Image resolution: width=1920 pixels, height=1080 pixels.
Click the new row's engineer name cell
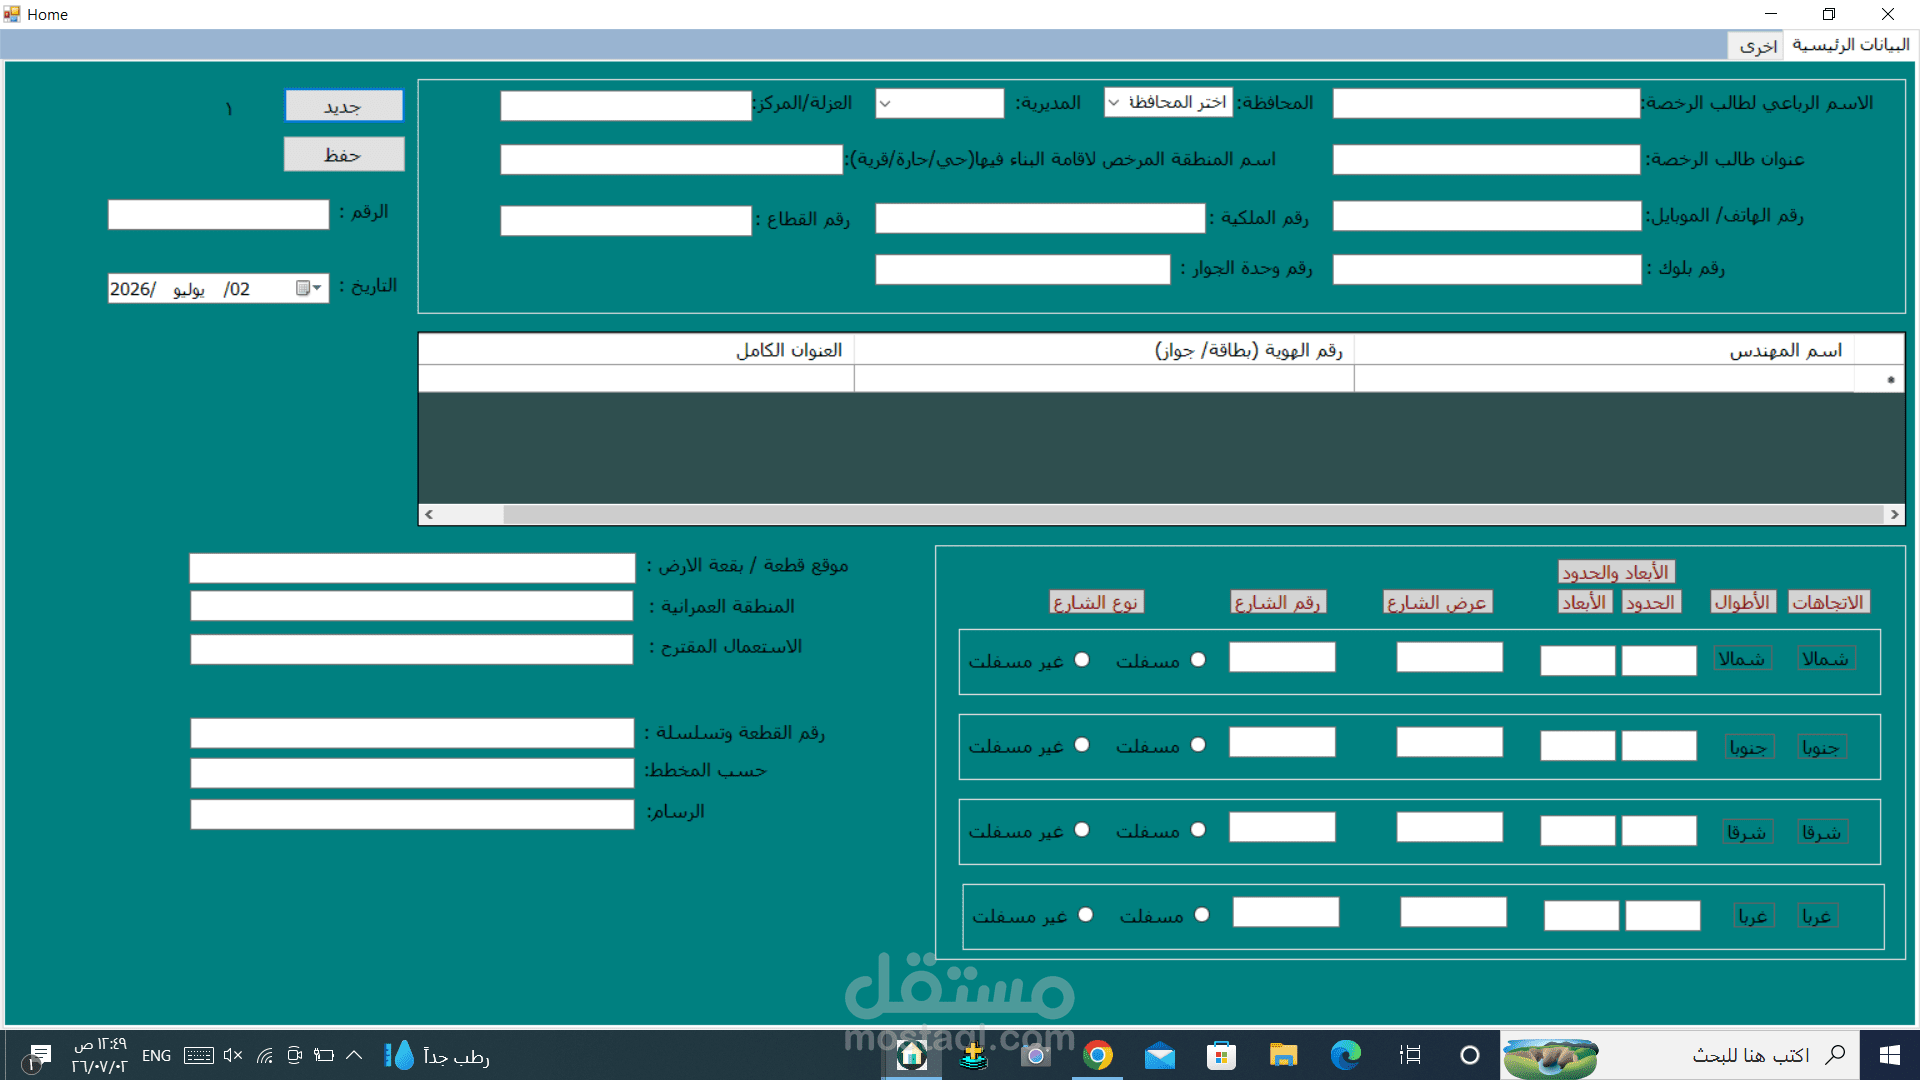(1604, 378)
